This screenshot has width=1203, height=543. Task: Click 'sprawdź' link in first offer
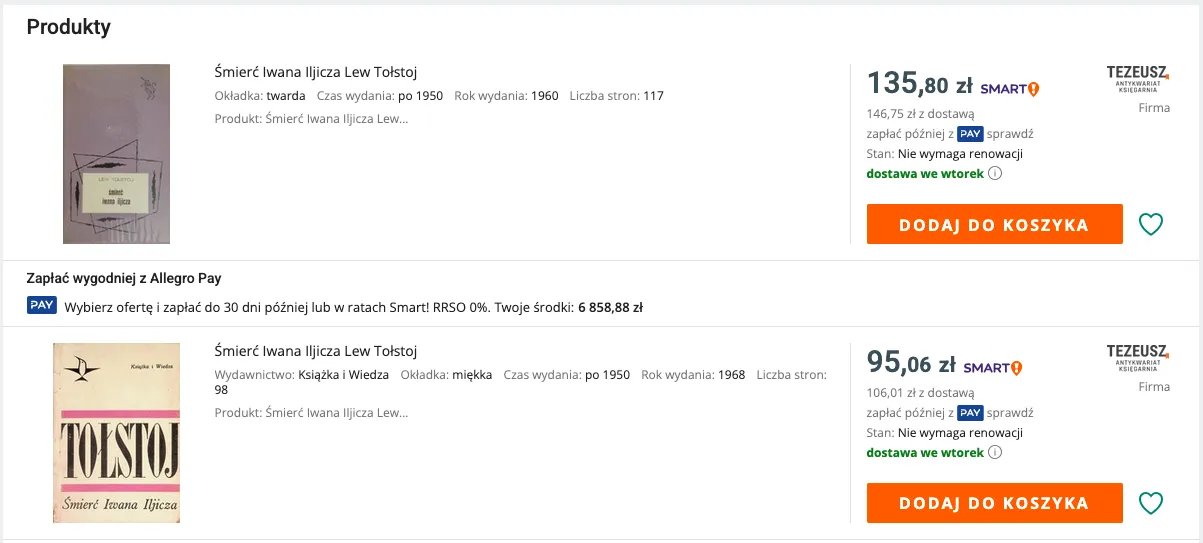click(1011, 134)
